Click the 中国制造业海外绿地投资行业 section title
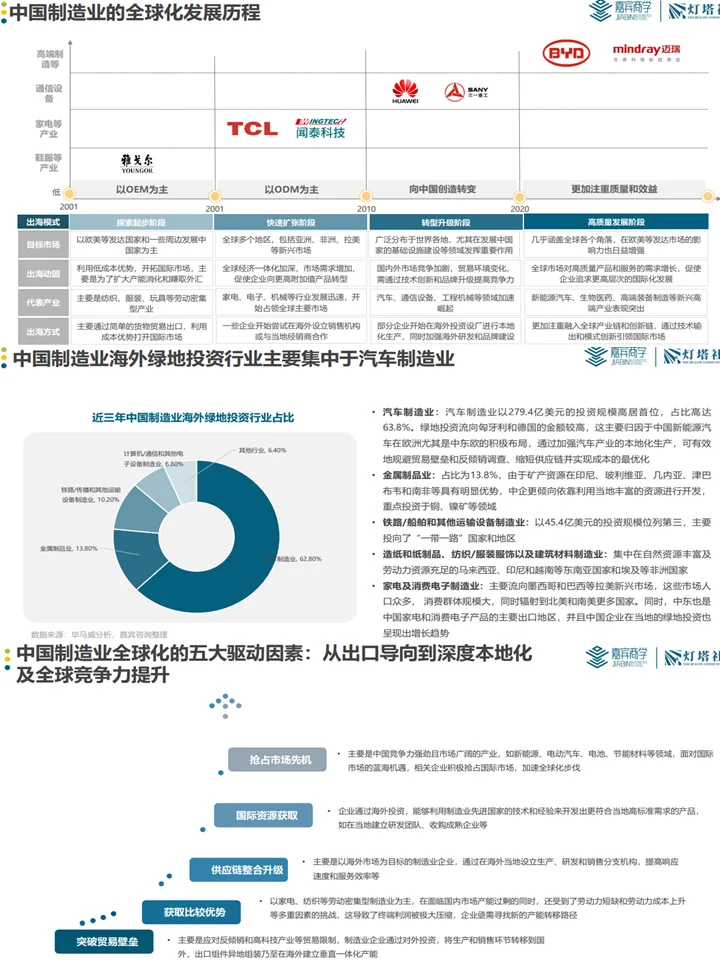The height and width of the screenshot is (960, 720). 233,358
